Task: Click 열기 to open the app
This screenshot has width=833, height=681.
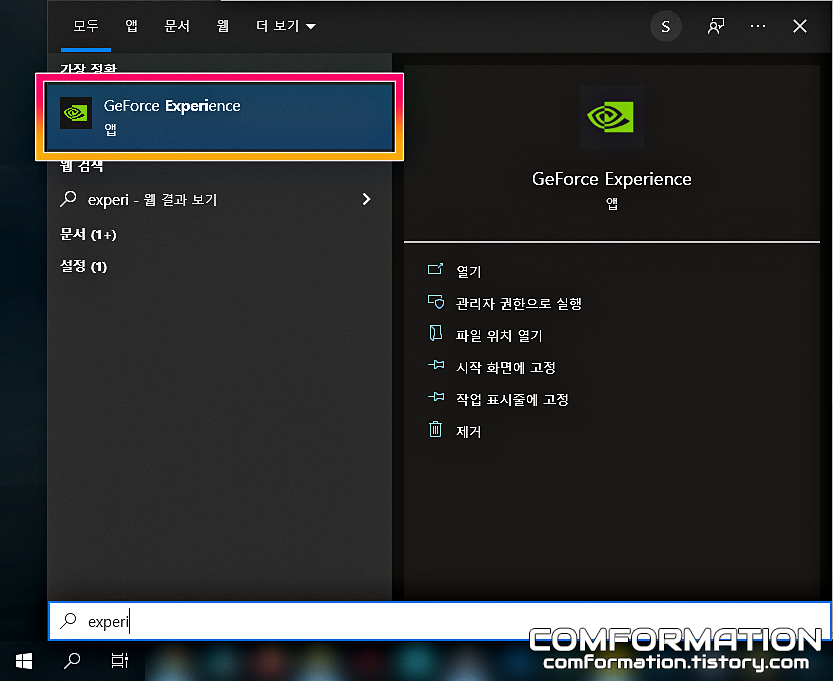Action: (468, 271)
